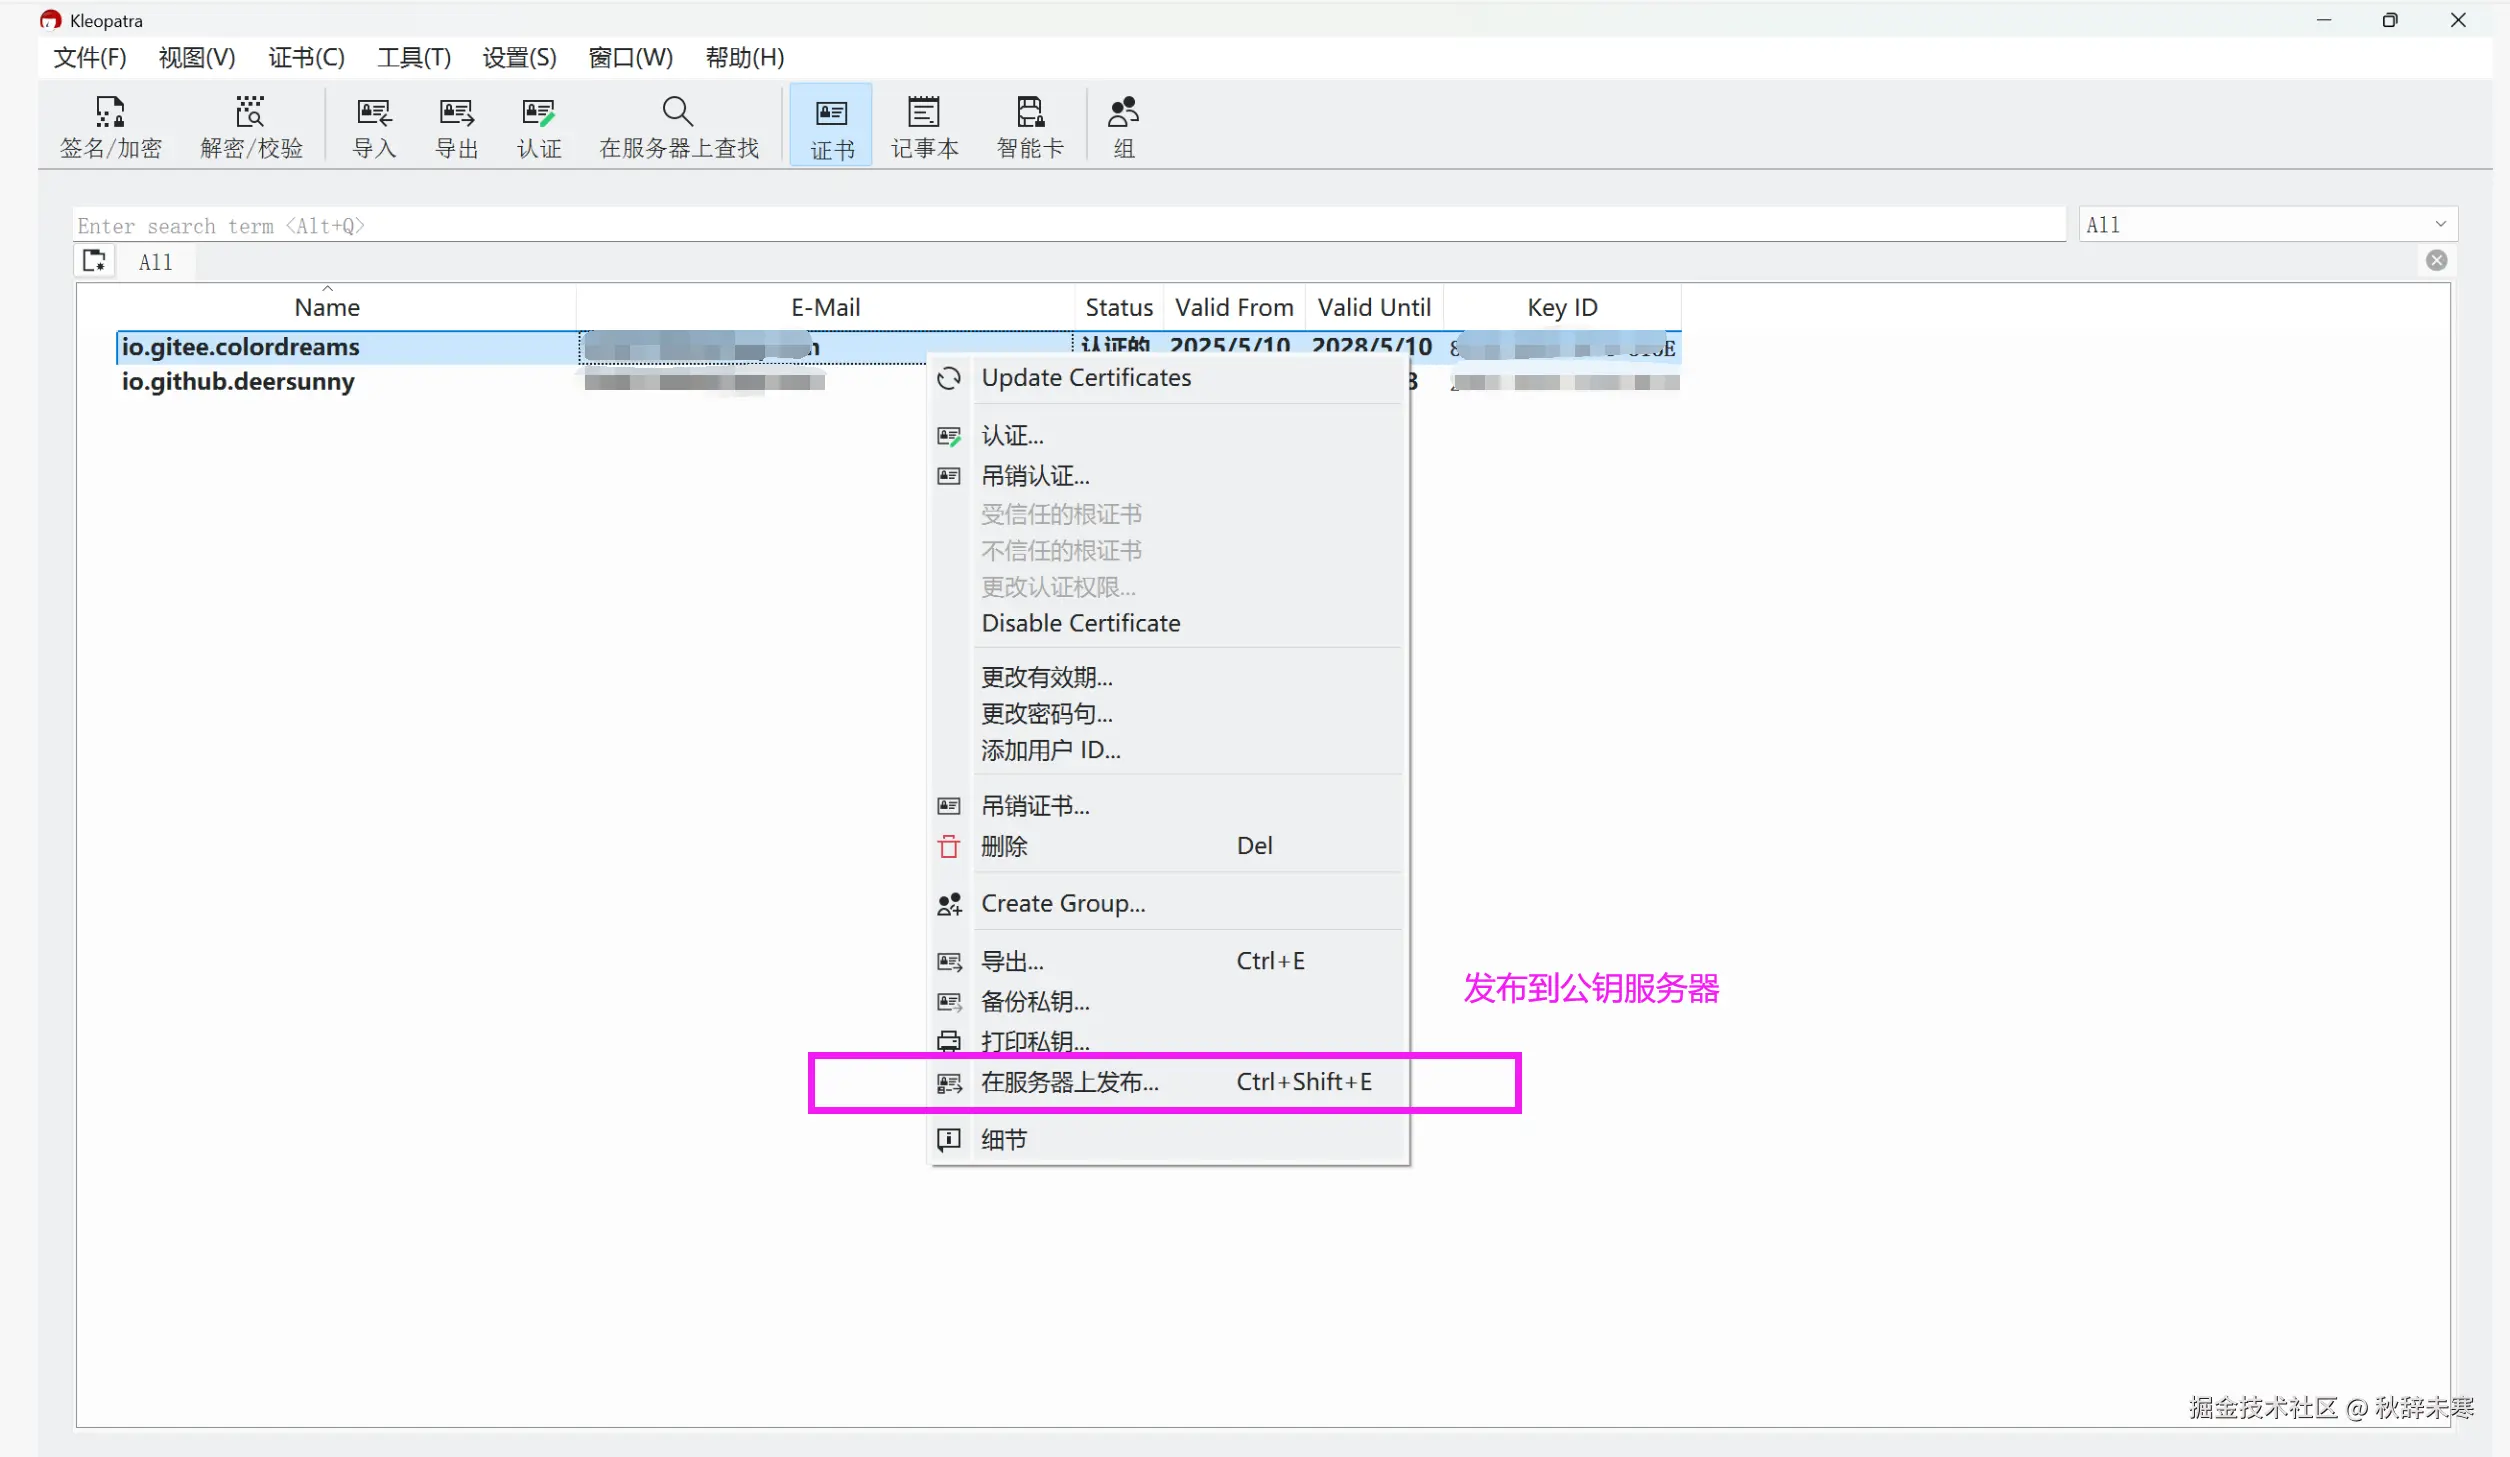Select Update Certificates in context menu

[1085, 378]
